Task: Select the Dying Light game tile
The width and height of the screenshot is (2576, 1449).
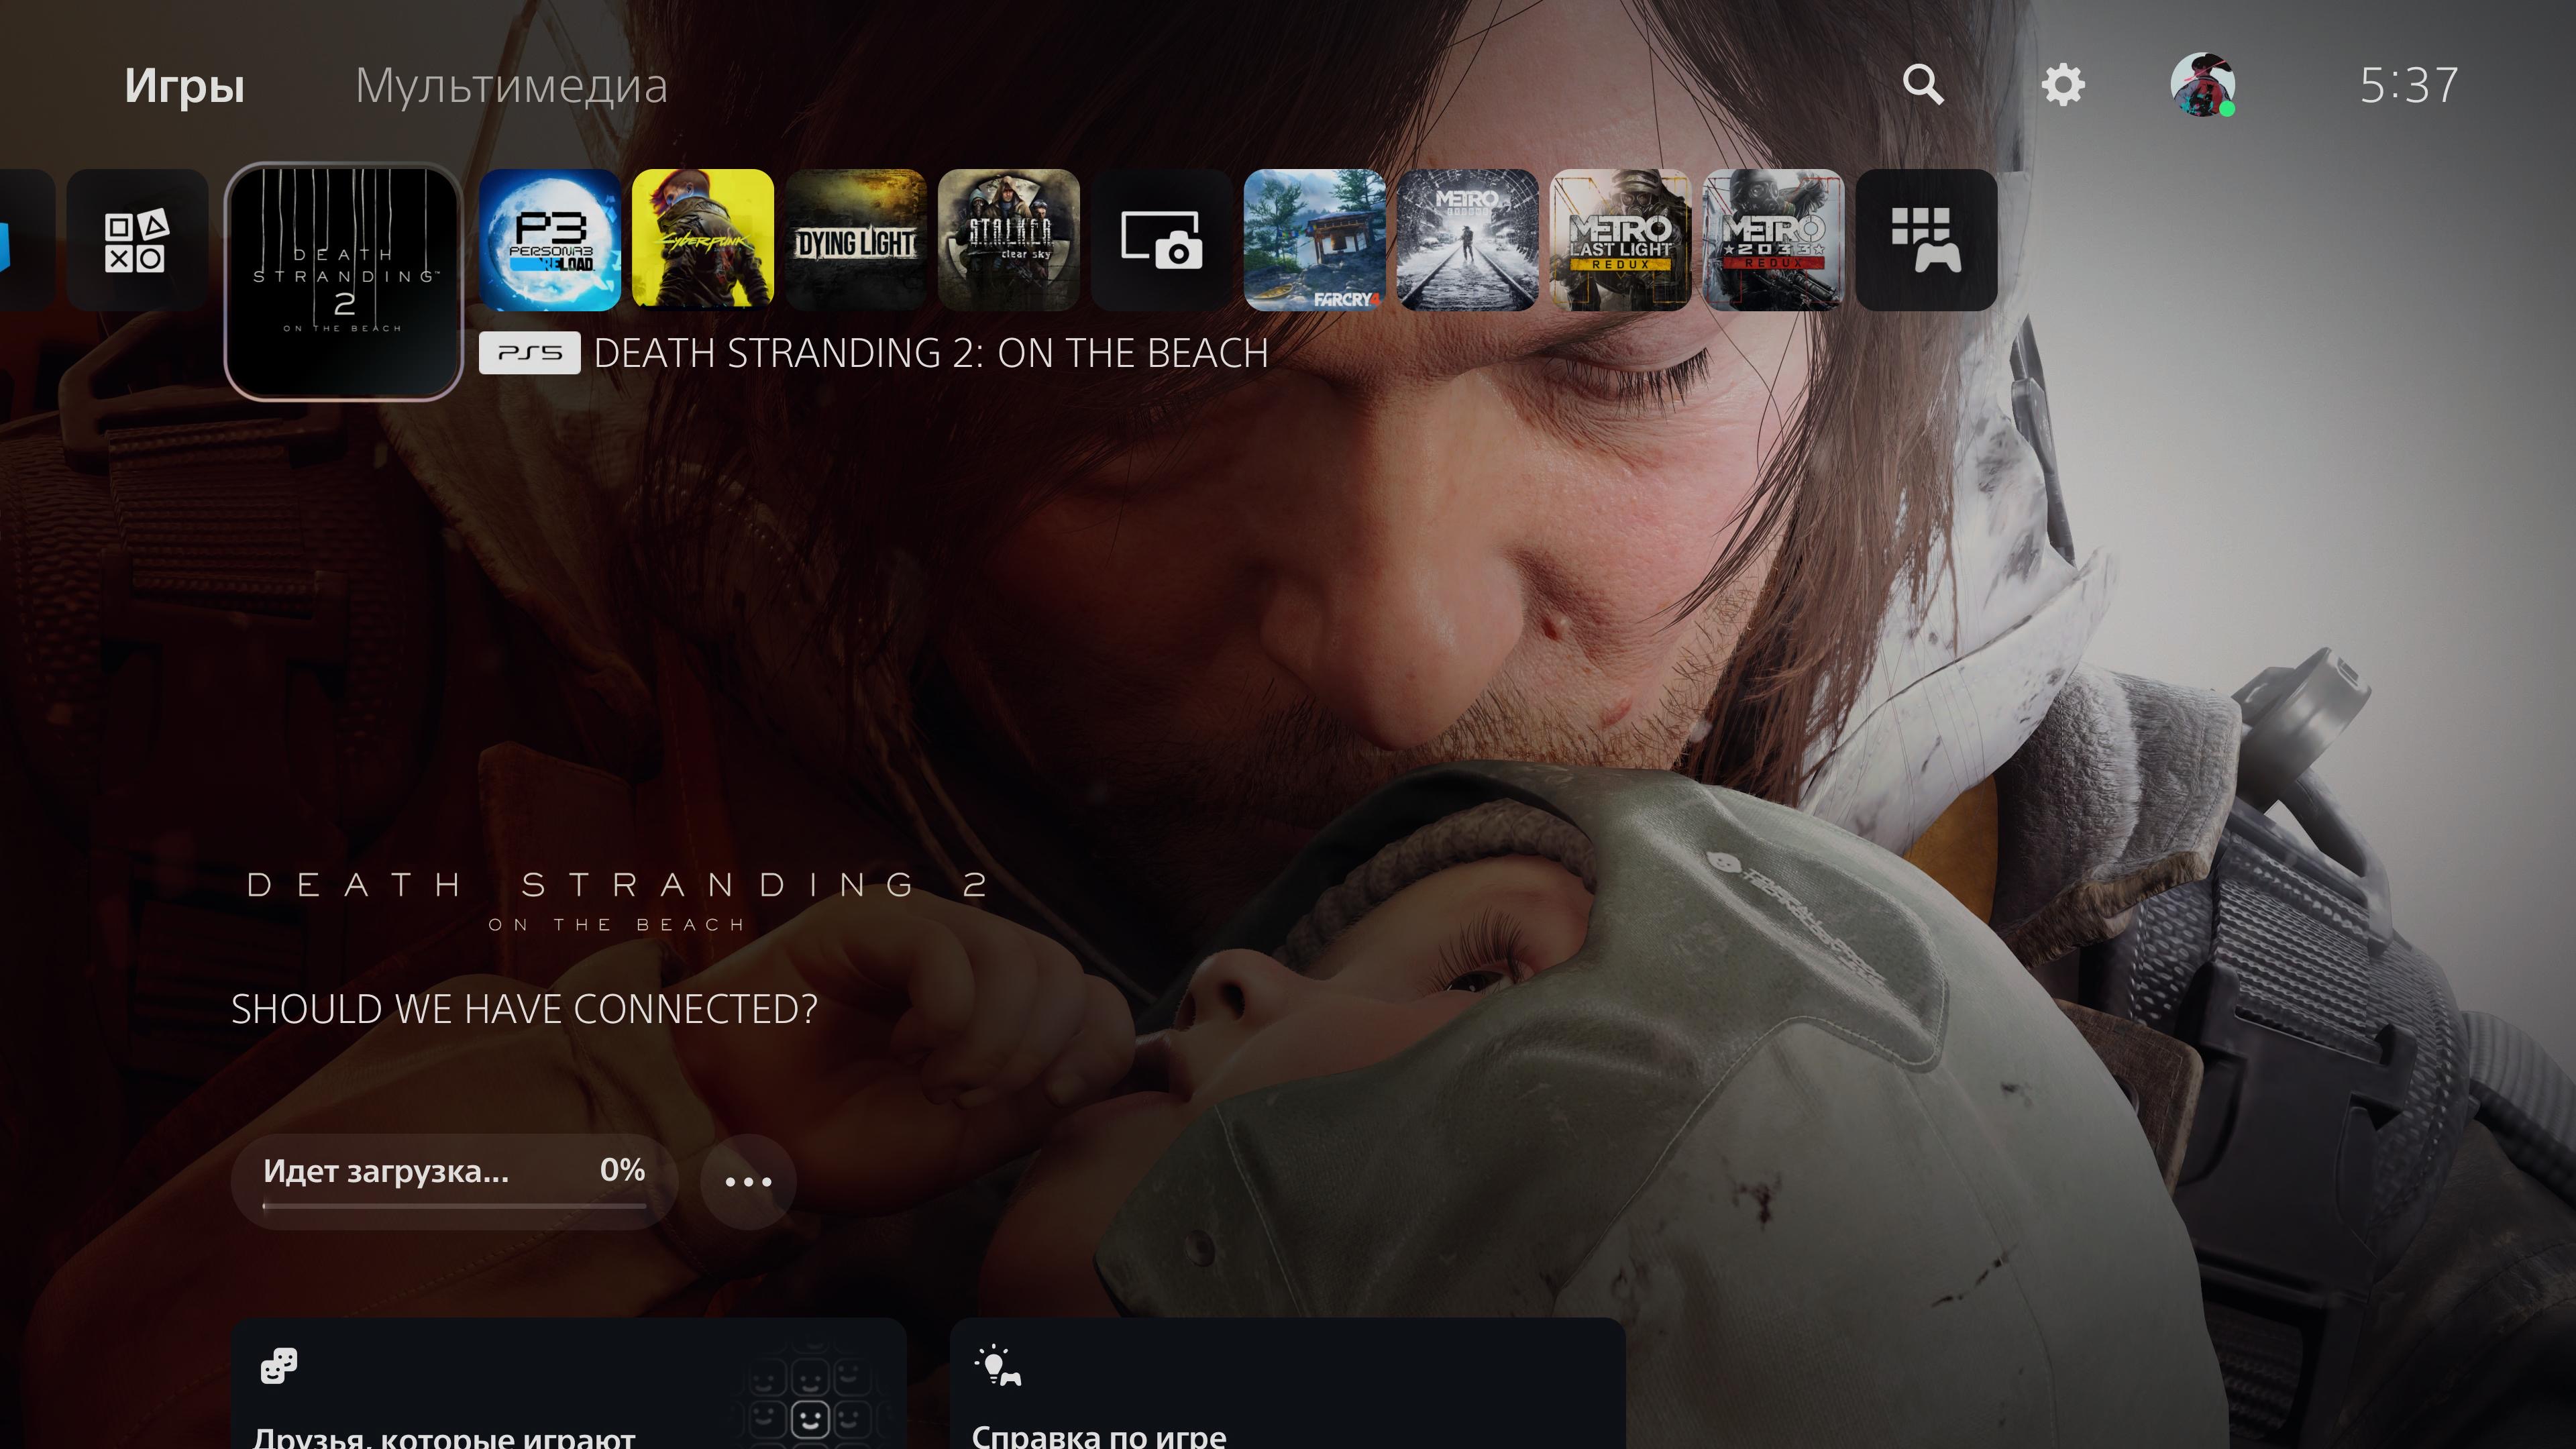Action: tap(856, 240)
